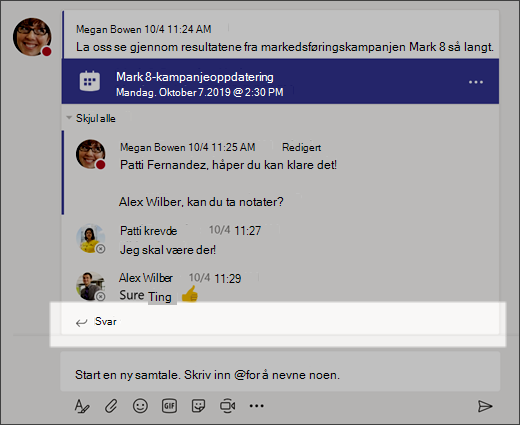The image size is (520, 425).
Task: Click the 10/4 11:29 timestamp
Action: (215, 278)
